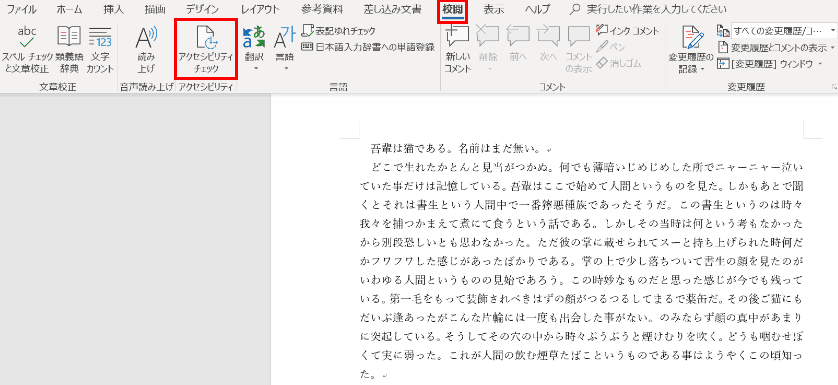Switch to the 描画 tab
The width and height of the screenshot is (838, 385).
pos(156,10)
